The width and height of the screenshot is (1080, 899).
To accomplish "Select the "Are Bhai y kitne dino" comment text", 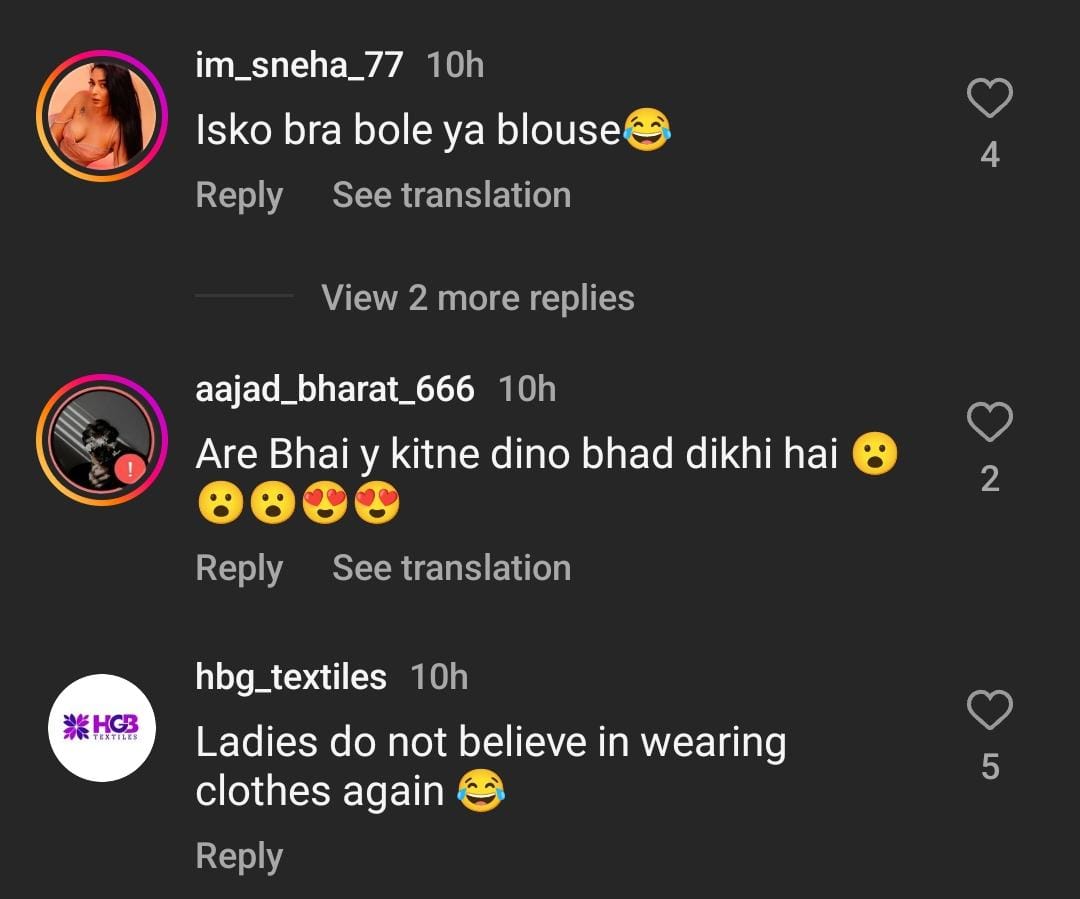I will coord(516,456).
